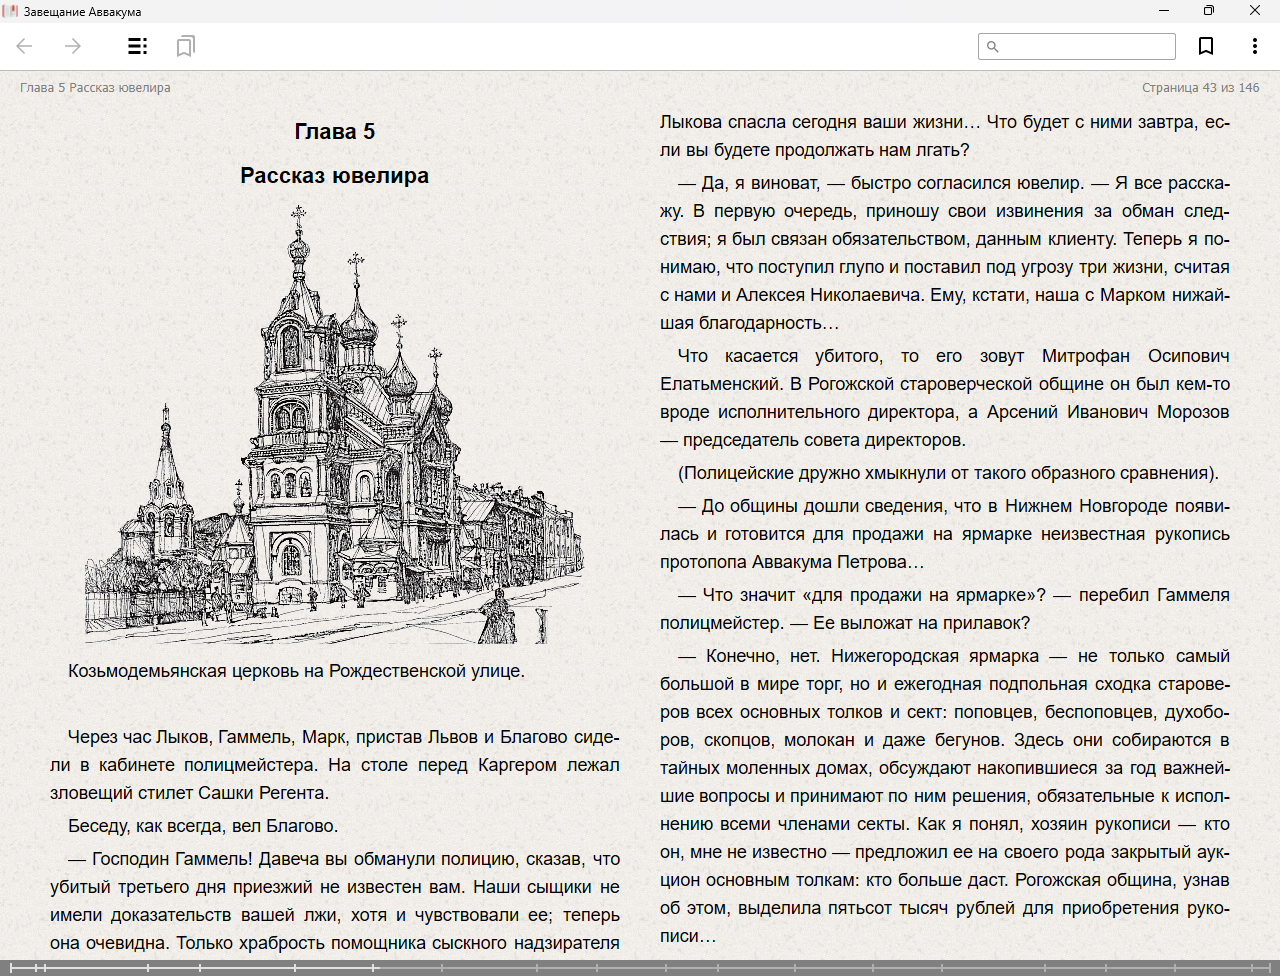Viewport: 1280px width, 976px height.
Task: Click the caption under the church drawing
Action: pyautogui.click(x=296, y=671)
